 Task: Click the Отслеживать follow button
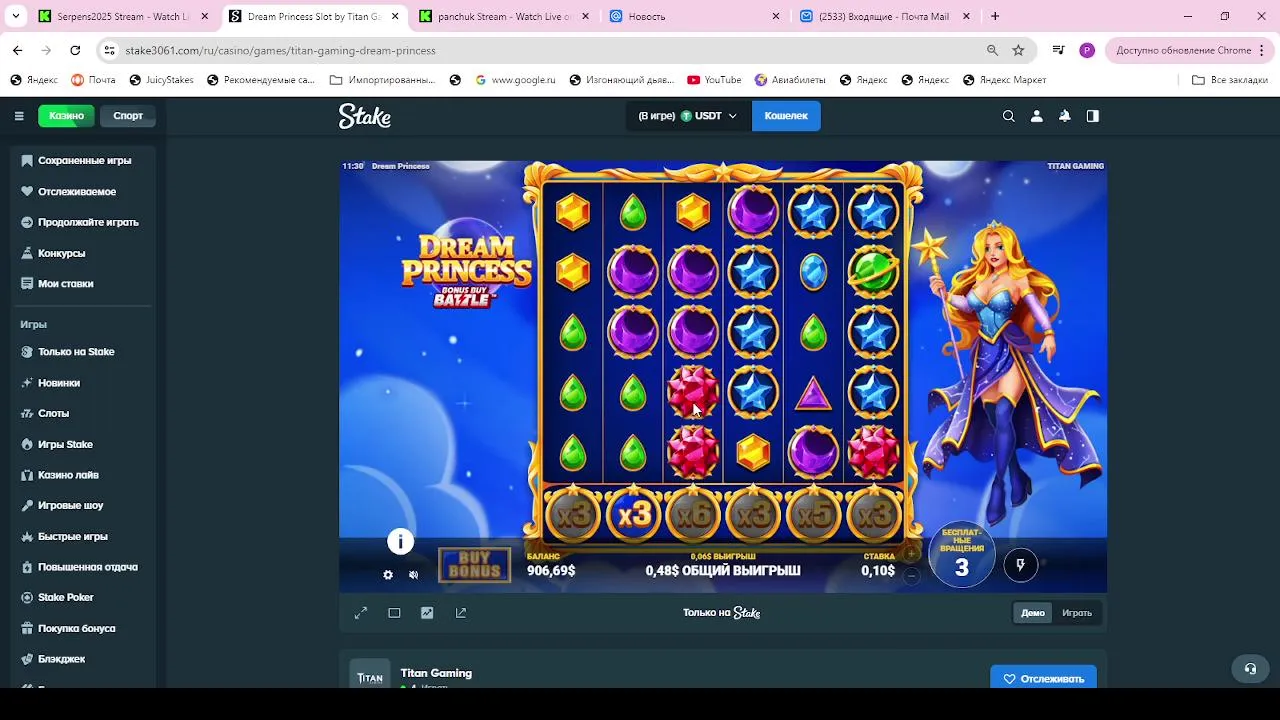[x=1043, y=678]
